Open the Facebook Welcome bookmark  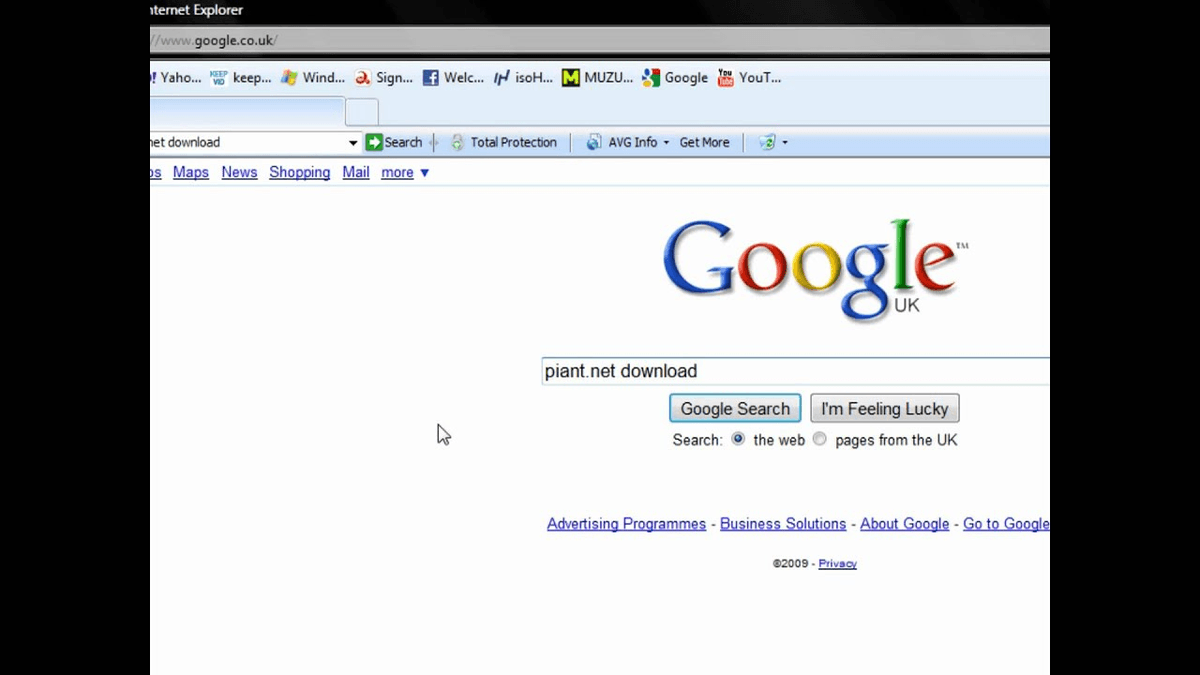click(452, 78)
